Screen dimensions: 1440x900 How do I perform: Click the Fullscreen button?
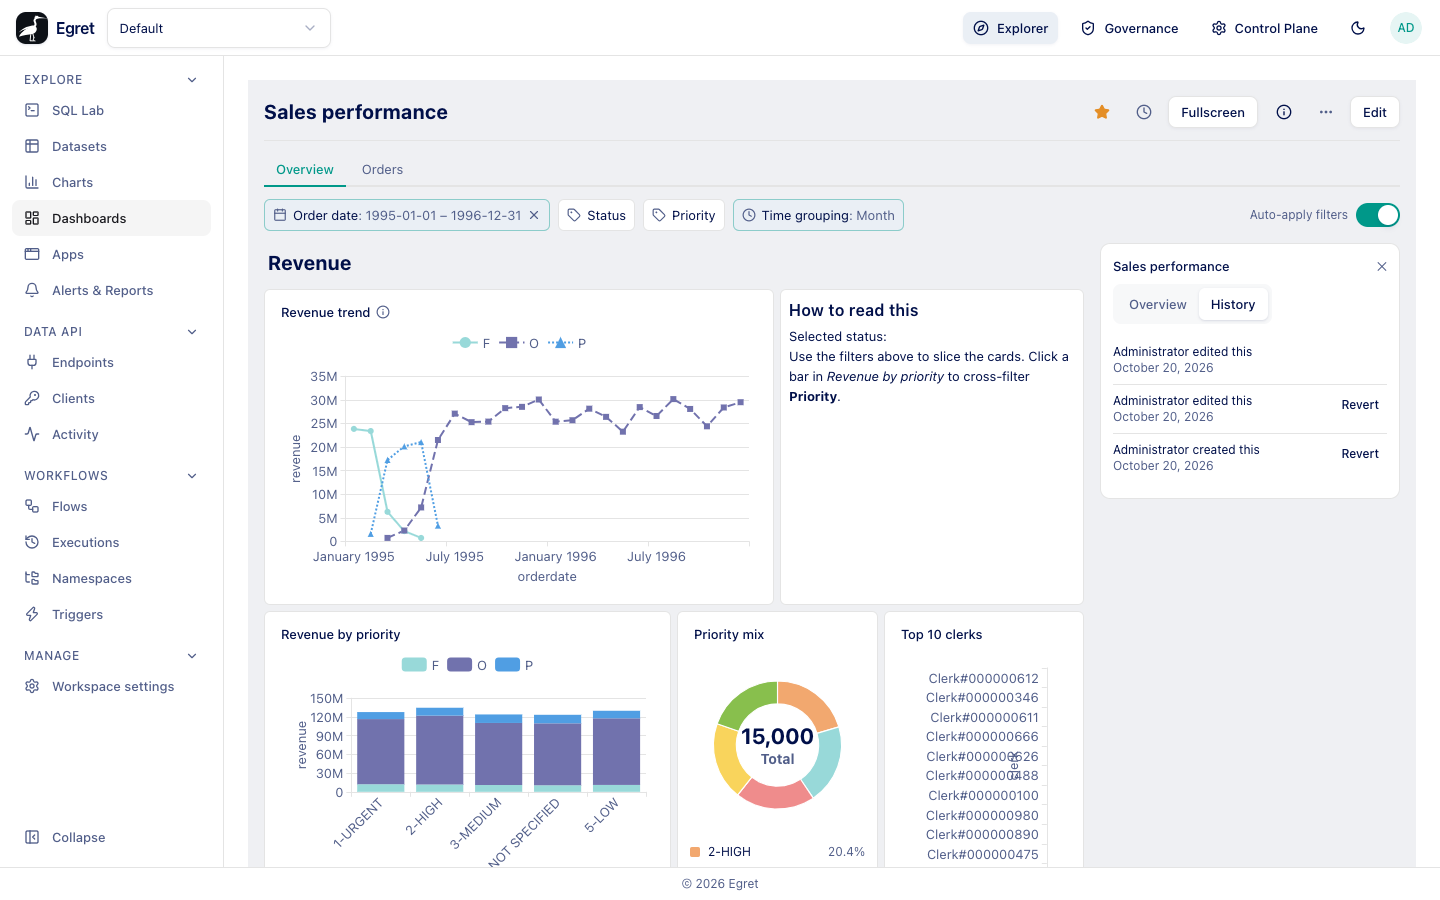pyautogui.click(x=1213, y=112)
